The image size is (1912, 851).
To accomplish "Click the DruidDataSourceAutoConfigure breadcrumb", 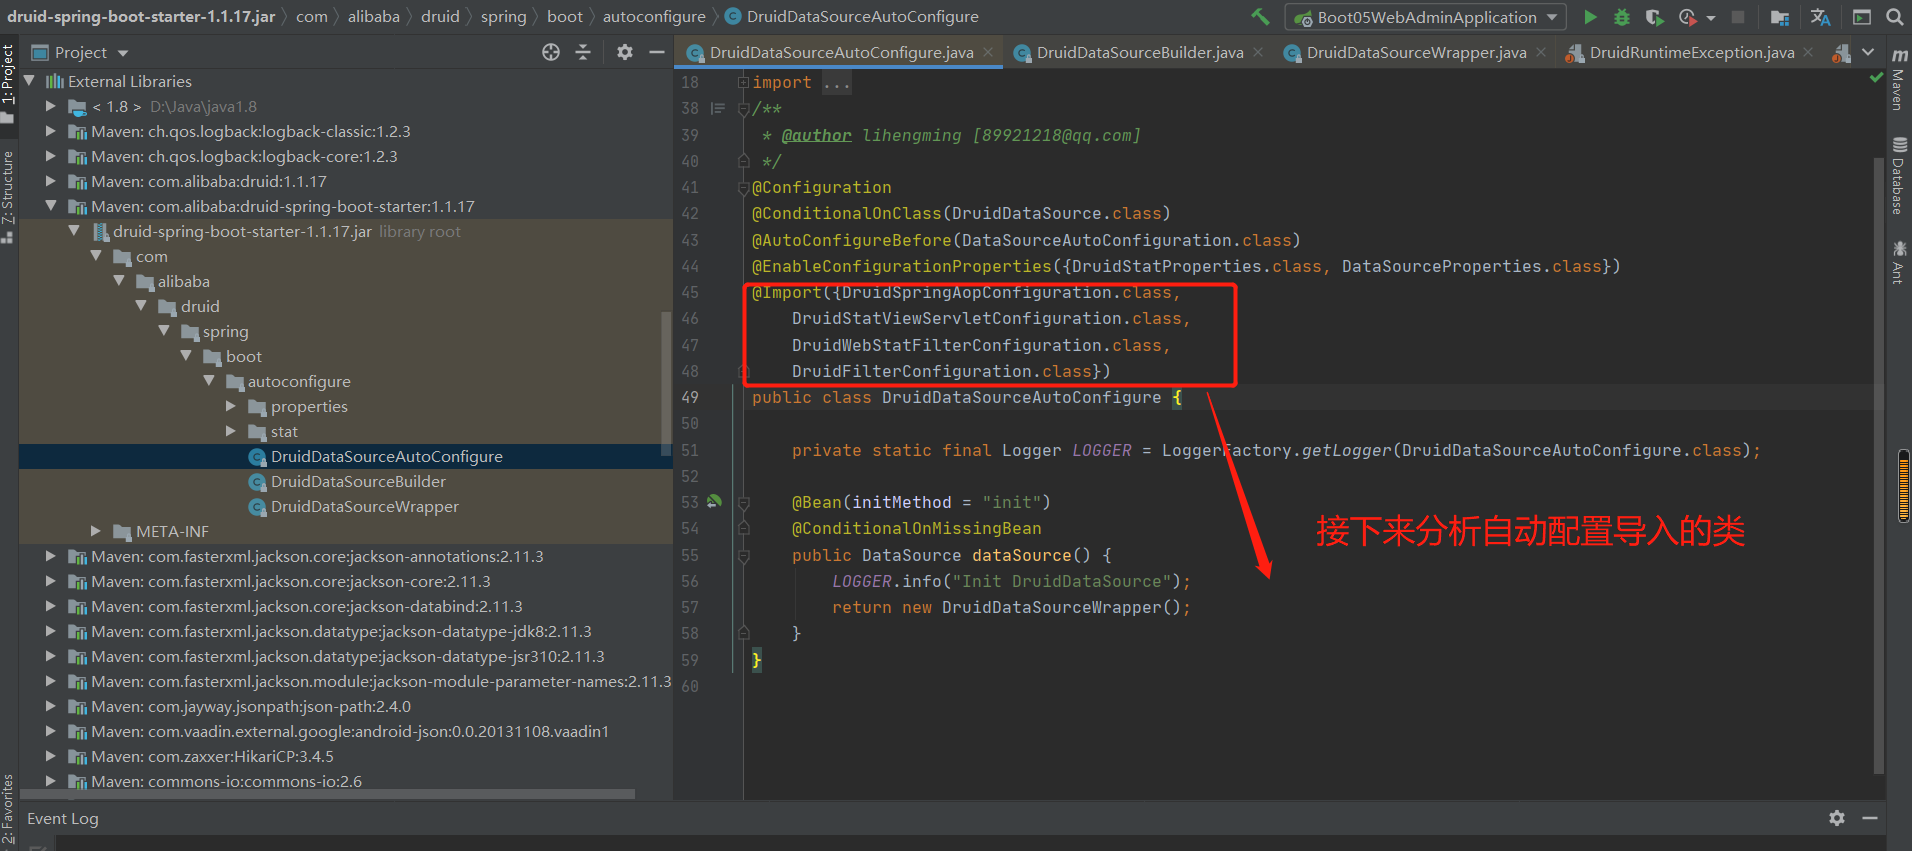I will tap(852, 17).
